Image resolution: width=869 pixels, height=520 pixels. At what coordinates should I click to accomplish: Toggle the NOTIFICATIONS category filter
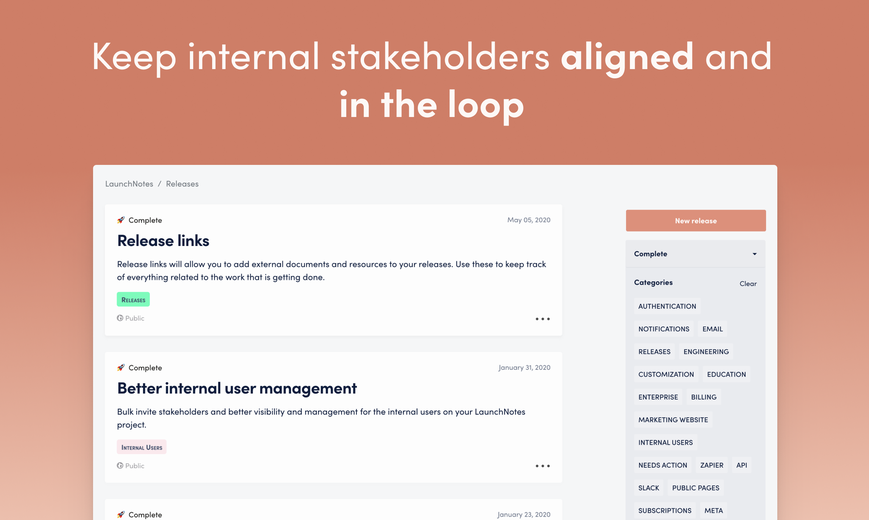tap(663, 329)
